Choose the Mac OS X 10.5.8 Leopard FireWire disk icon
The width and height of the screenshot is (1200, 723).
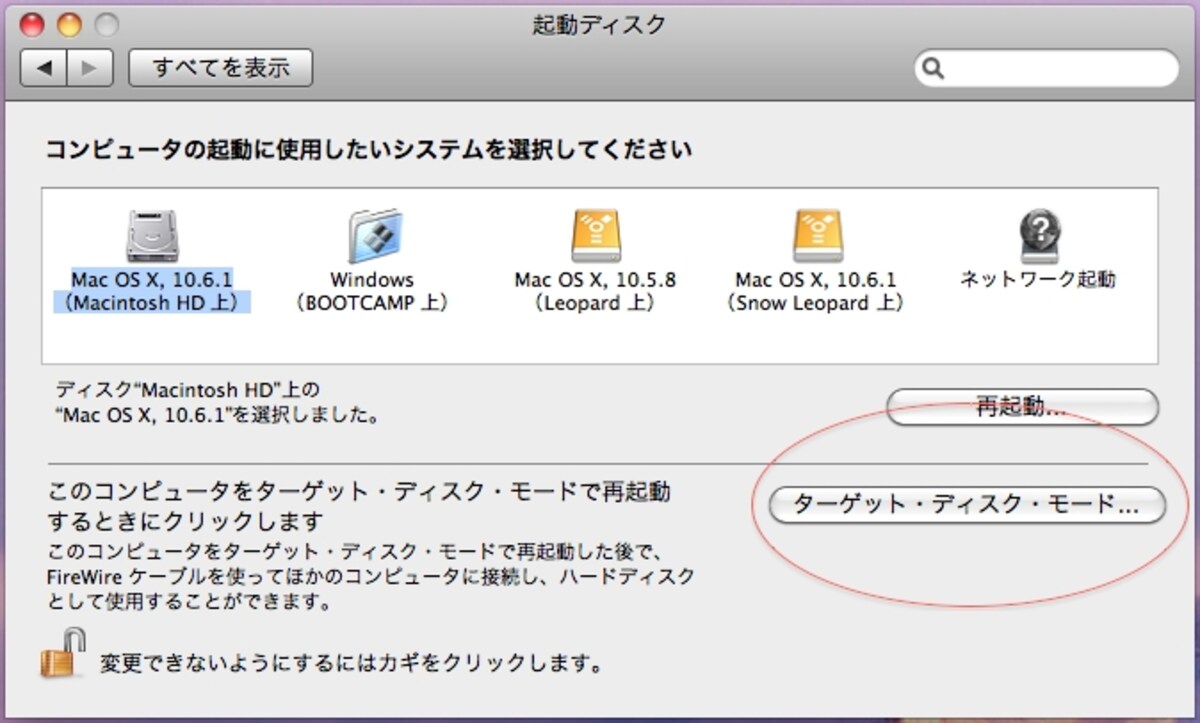pyautogui.click(x=595, y=236)
